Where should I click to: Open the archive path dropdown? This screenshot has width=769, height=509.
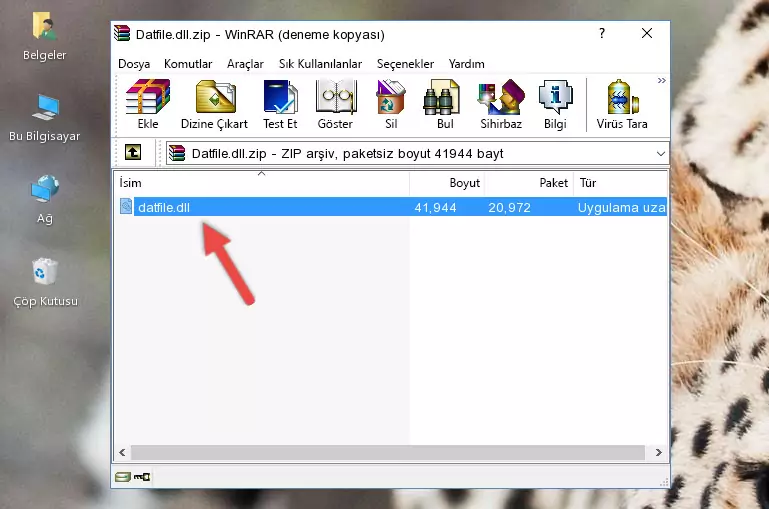coord(661,153)
